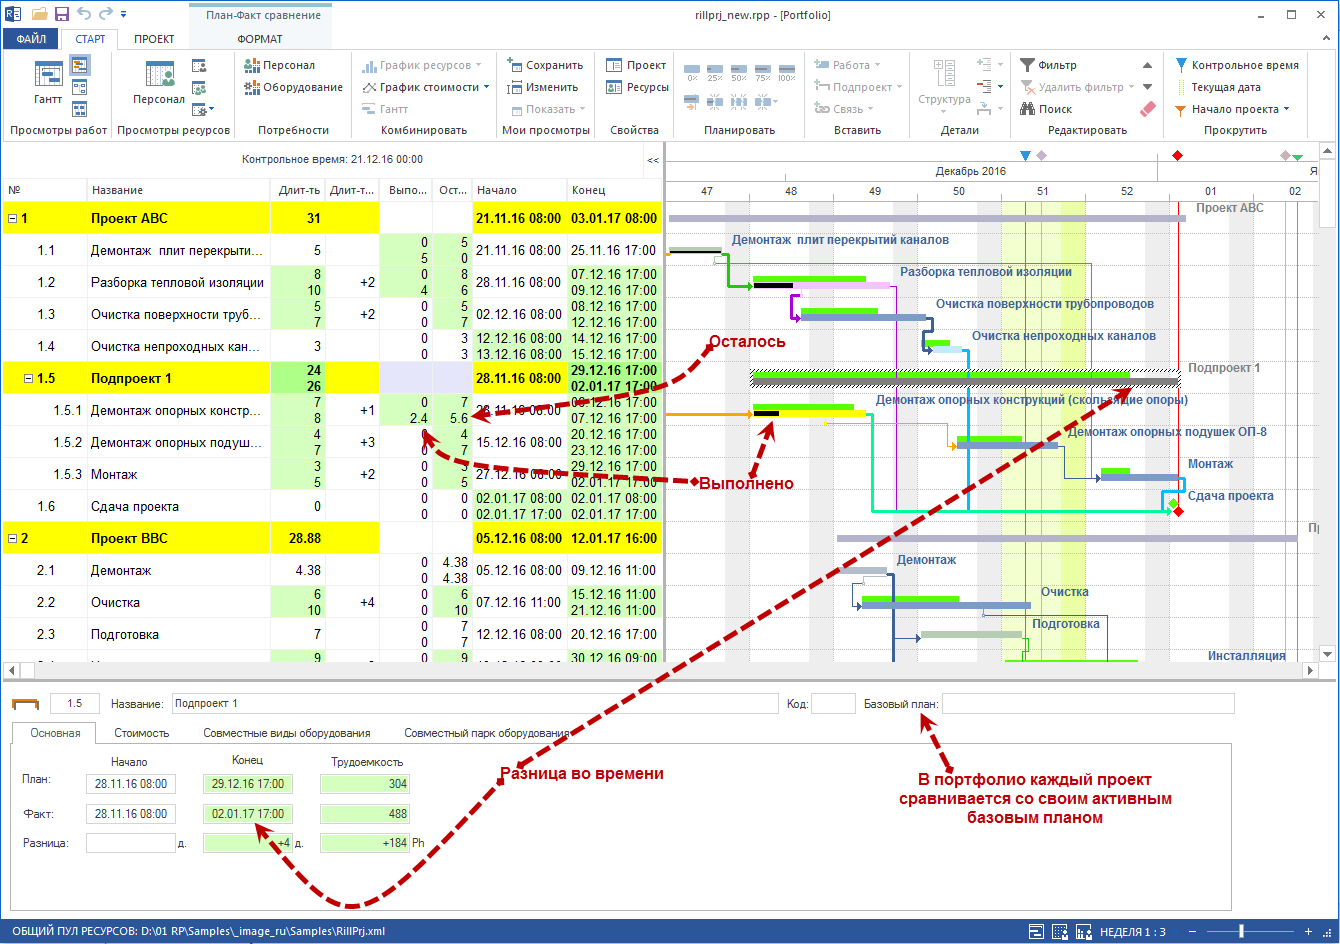Screen dimensions: 1340x944
Task: Select the Сдача проекта row
Action: click(x=332, y=506)
